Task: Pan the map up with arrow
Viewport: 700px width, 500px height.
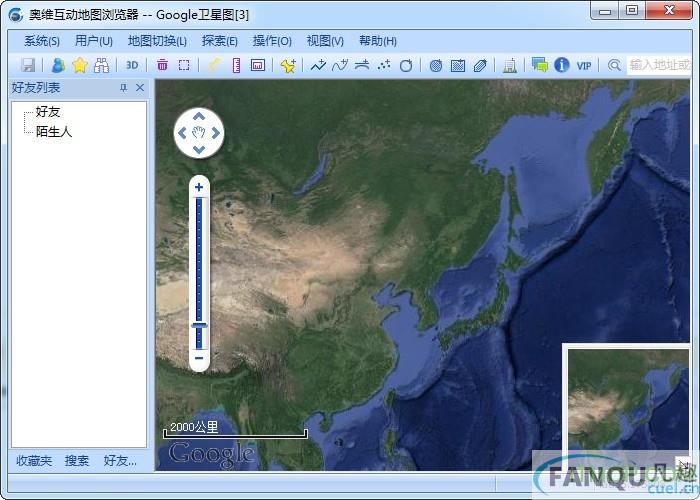Action: tap(199, 117)
